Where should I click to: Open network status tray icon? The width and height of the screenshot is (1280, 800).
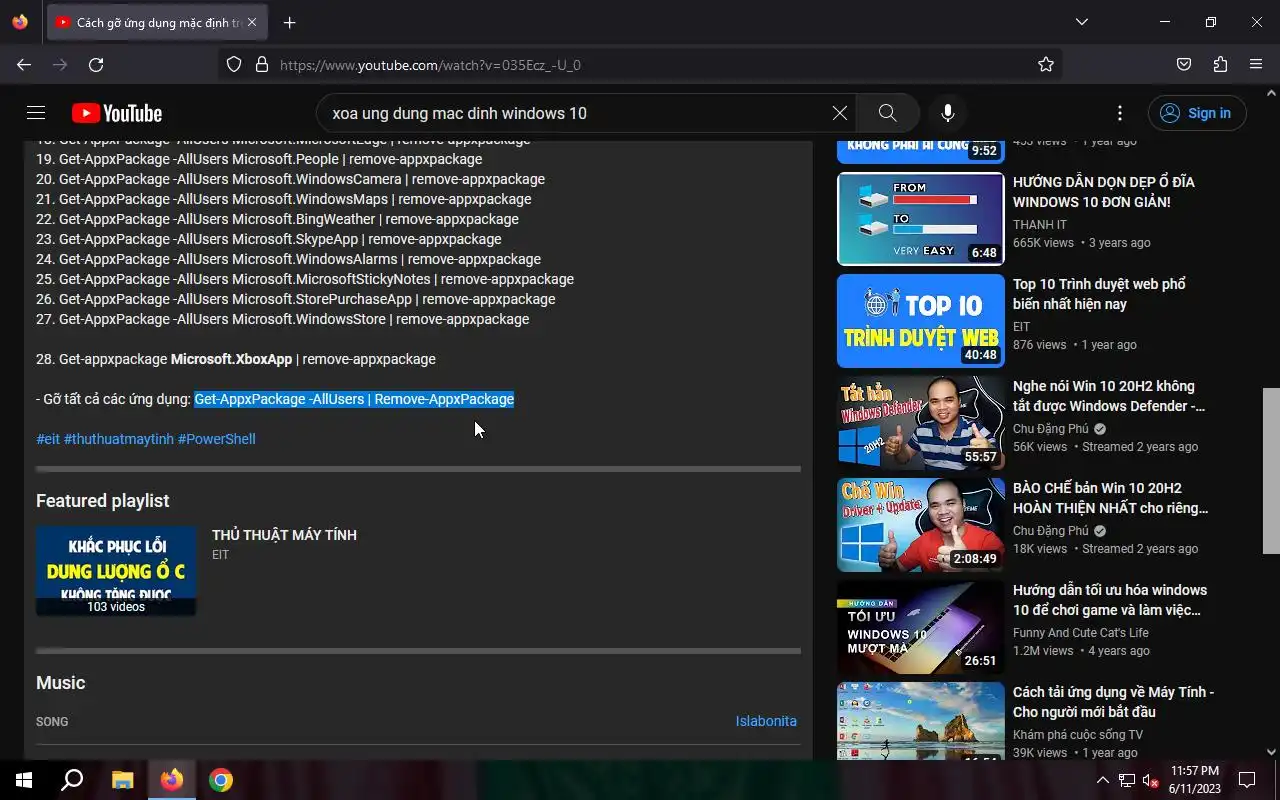coord(1127,780)
